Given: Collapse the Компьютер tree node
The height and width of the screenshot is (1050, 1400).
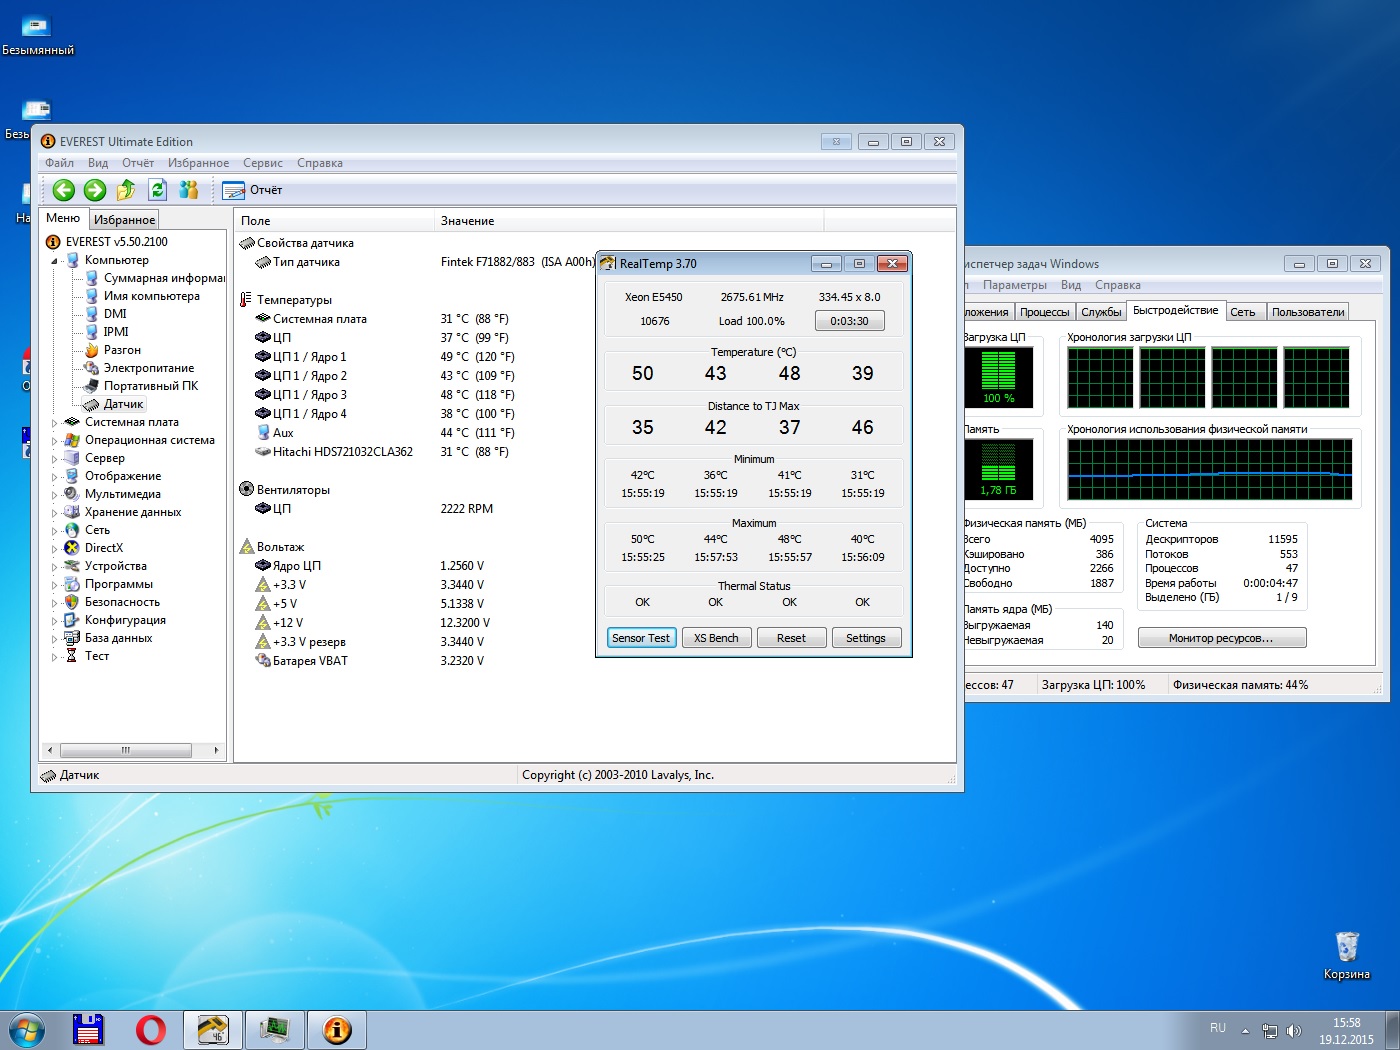Looking at the screenshot, I should coord(55,261).
